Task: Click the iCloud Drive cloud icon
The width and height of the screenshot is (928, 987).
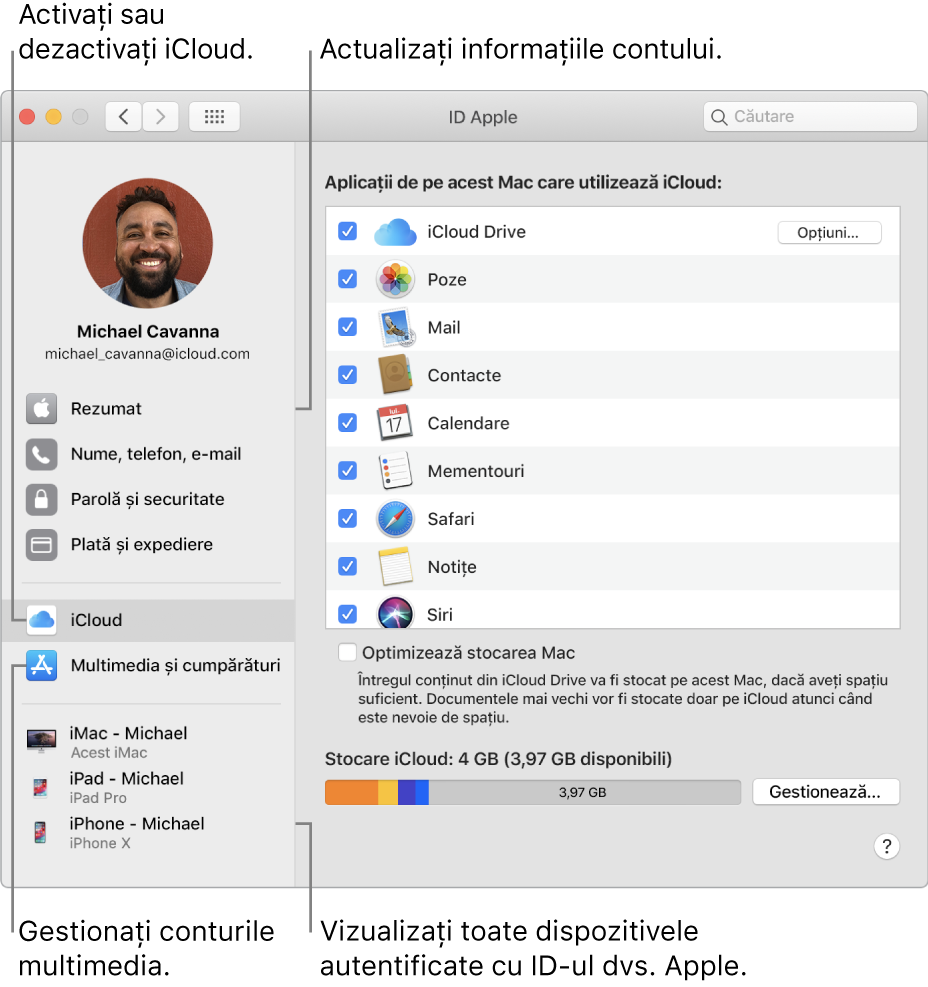Action: coord(395,232)
